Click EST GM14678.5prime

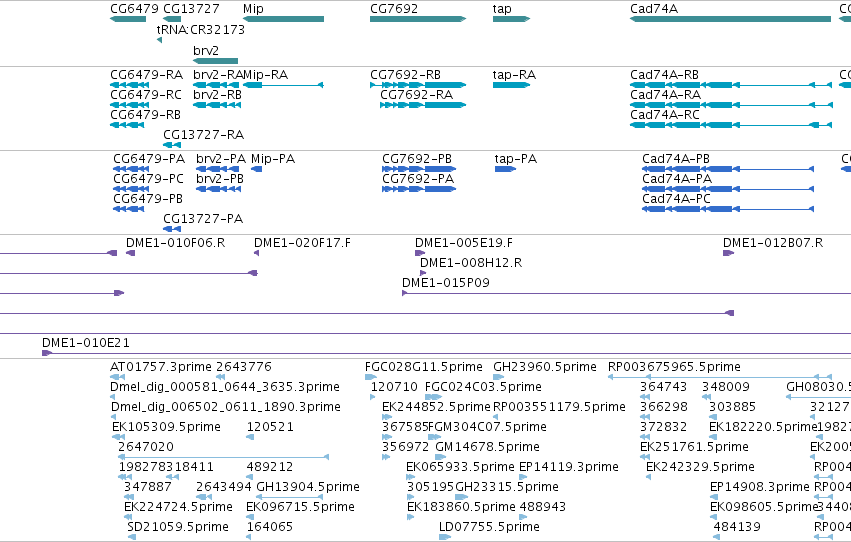[x=441, y=457]
